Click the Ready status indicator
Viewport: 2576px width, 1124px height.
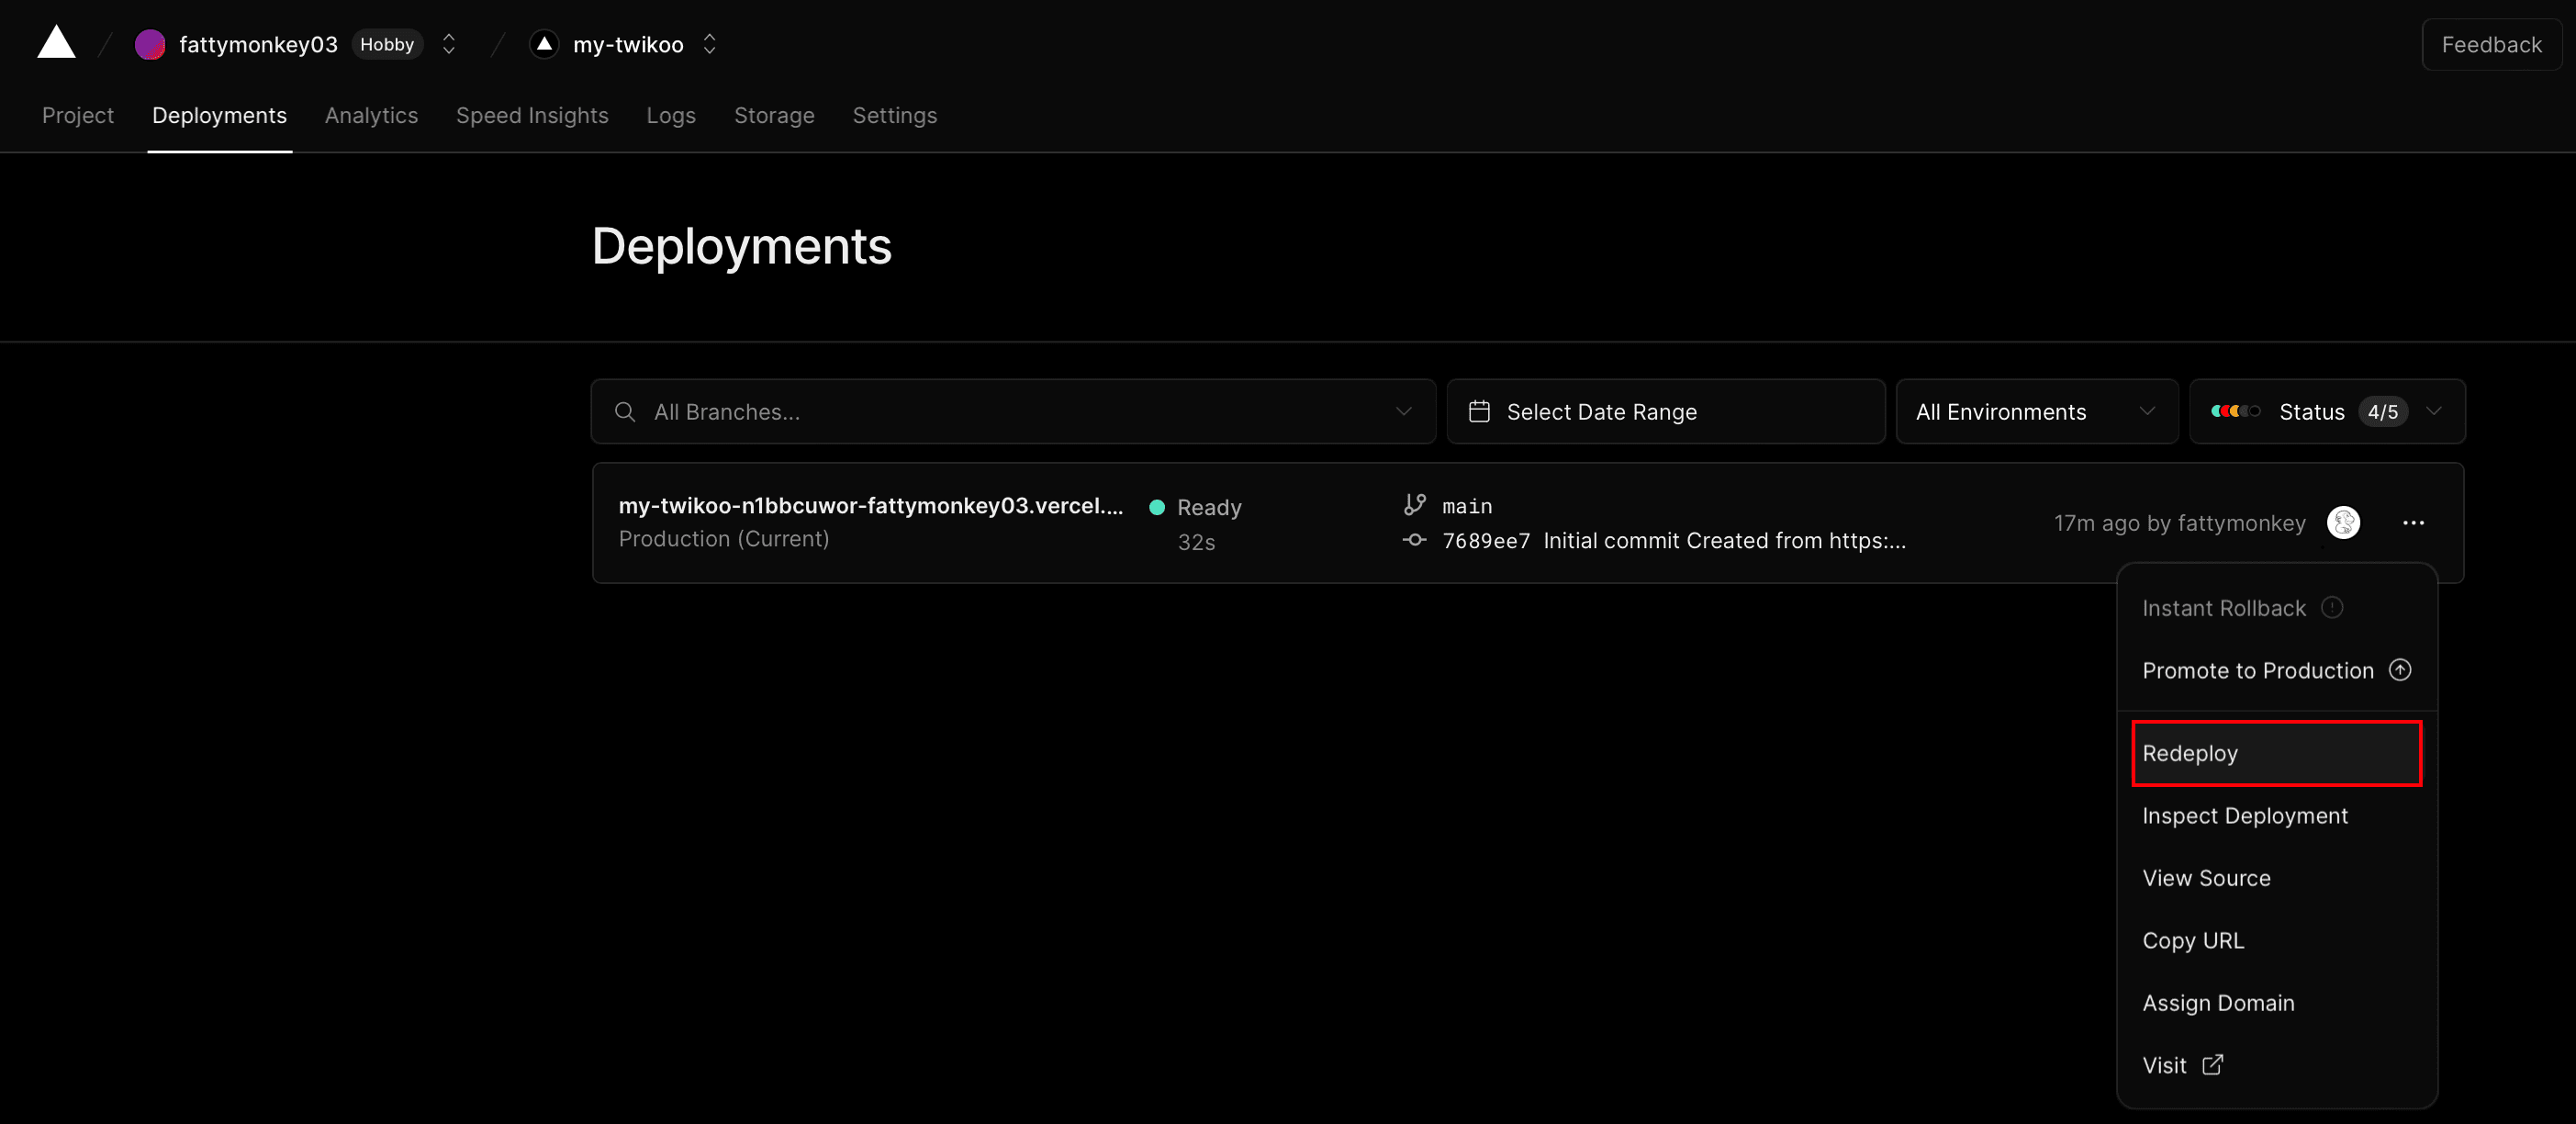[1196, 507]
